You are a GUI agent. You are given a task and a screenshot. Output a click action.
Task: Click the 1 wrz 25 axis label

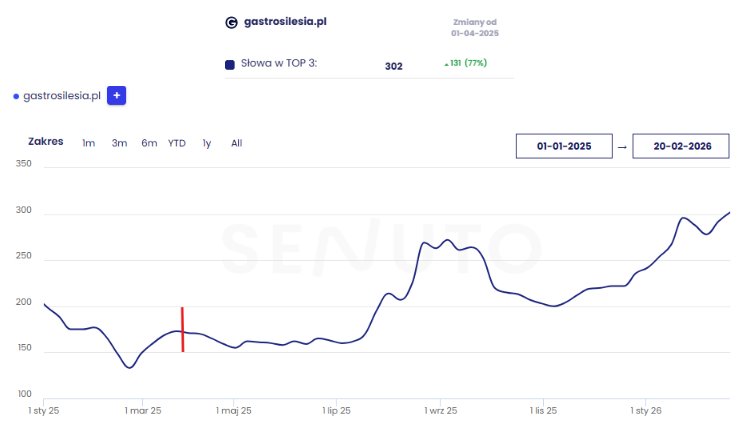(x=441, y=411)
